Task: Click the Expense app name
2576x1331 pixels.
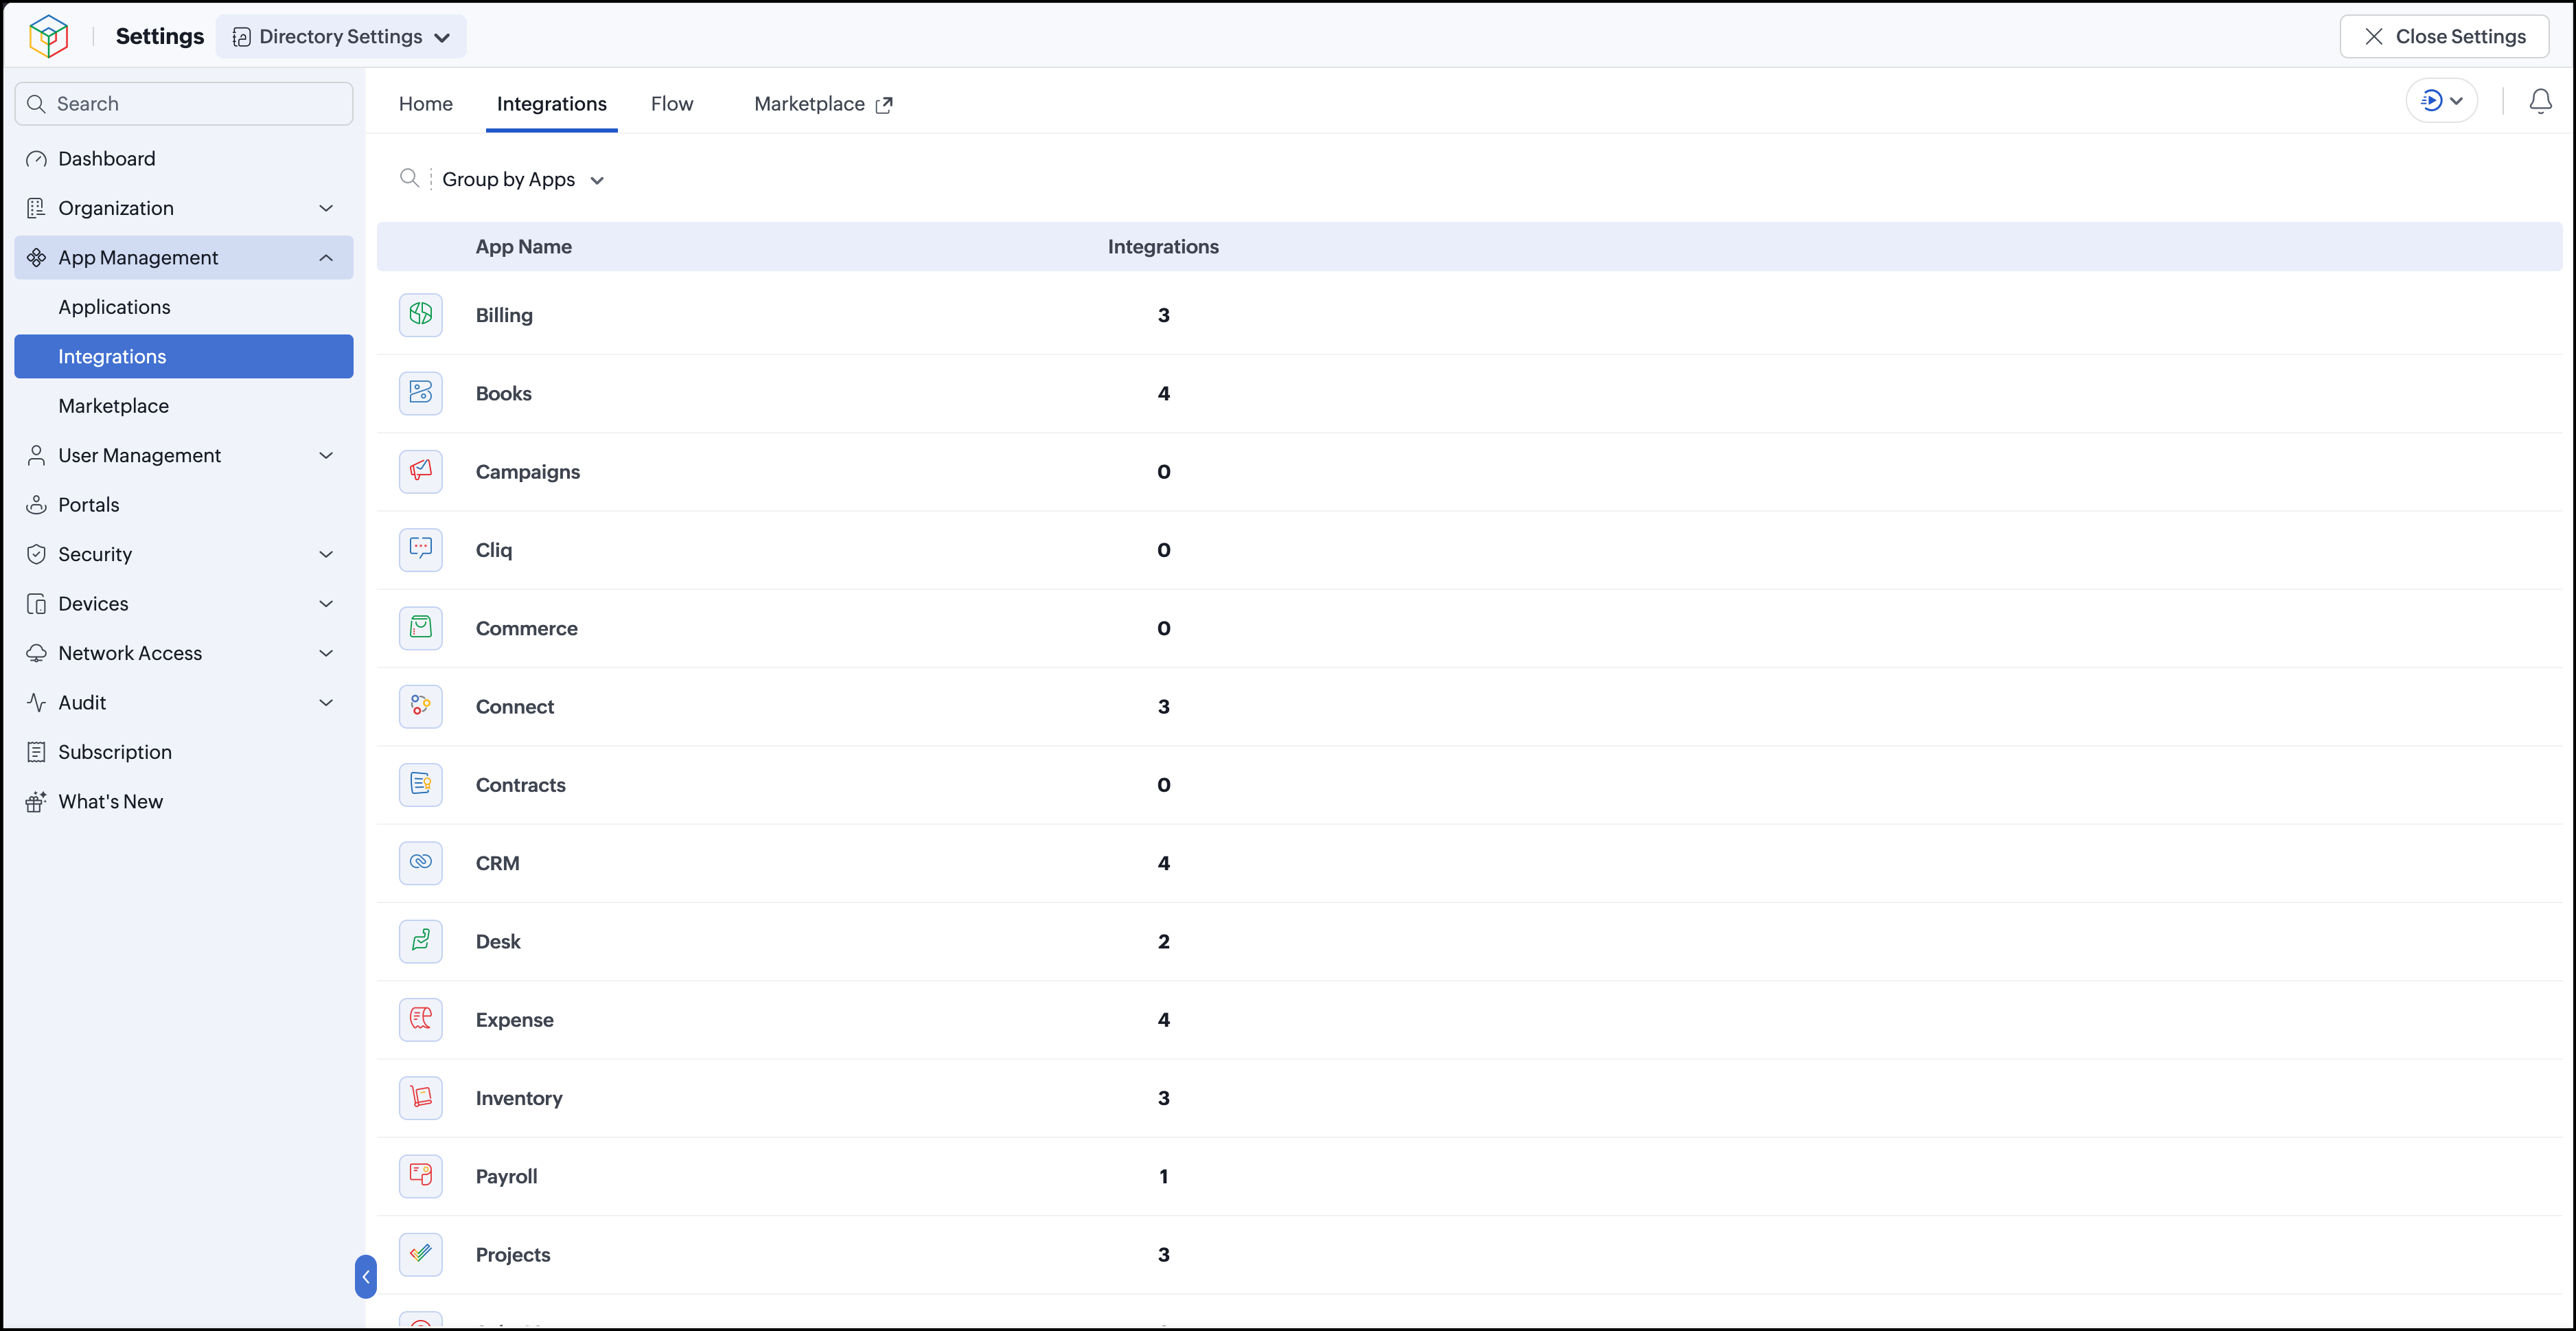Action: click(515, 1019)
